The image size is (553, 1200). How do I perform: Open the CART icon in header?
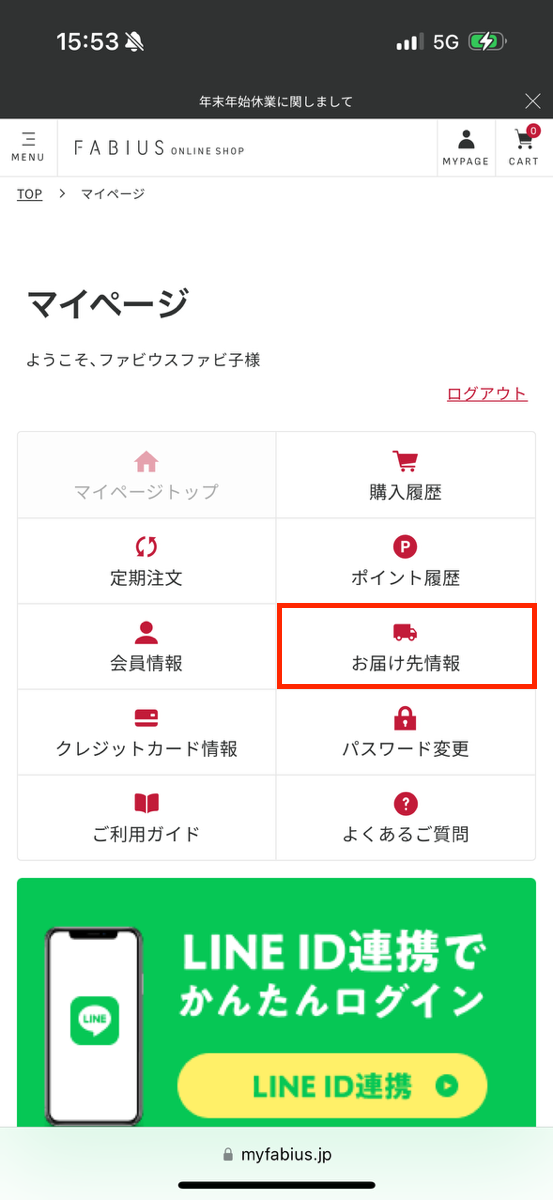pos(523,147)
